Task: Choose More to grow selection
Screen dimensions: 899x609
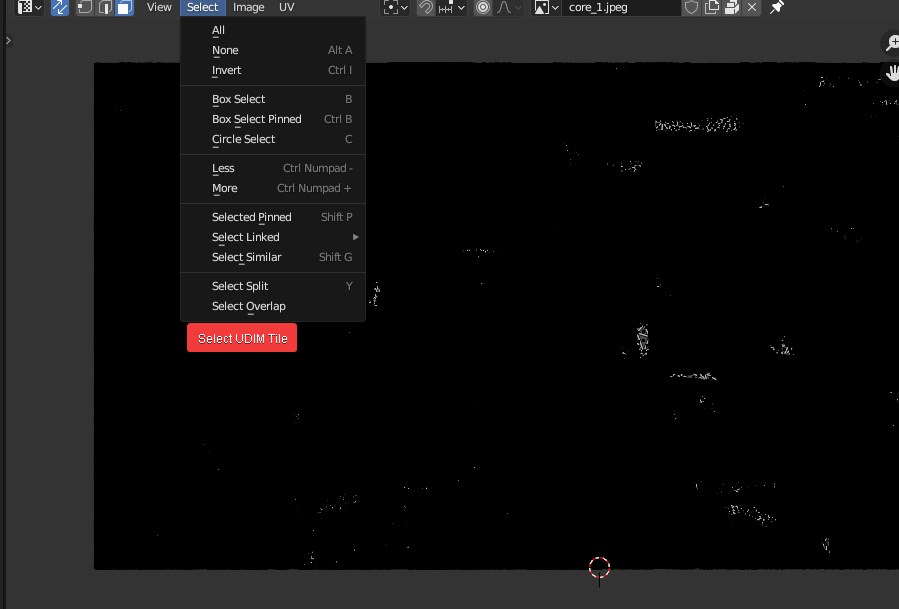Action: pyautogui.click(x=273, y=188)
